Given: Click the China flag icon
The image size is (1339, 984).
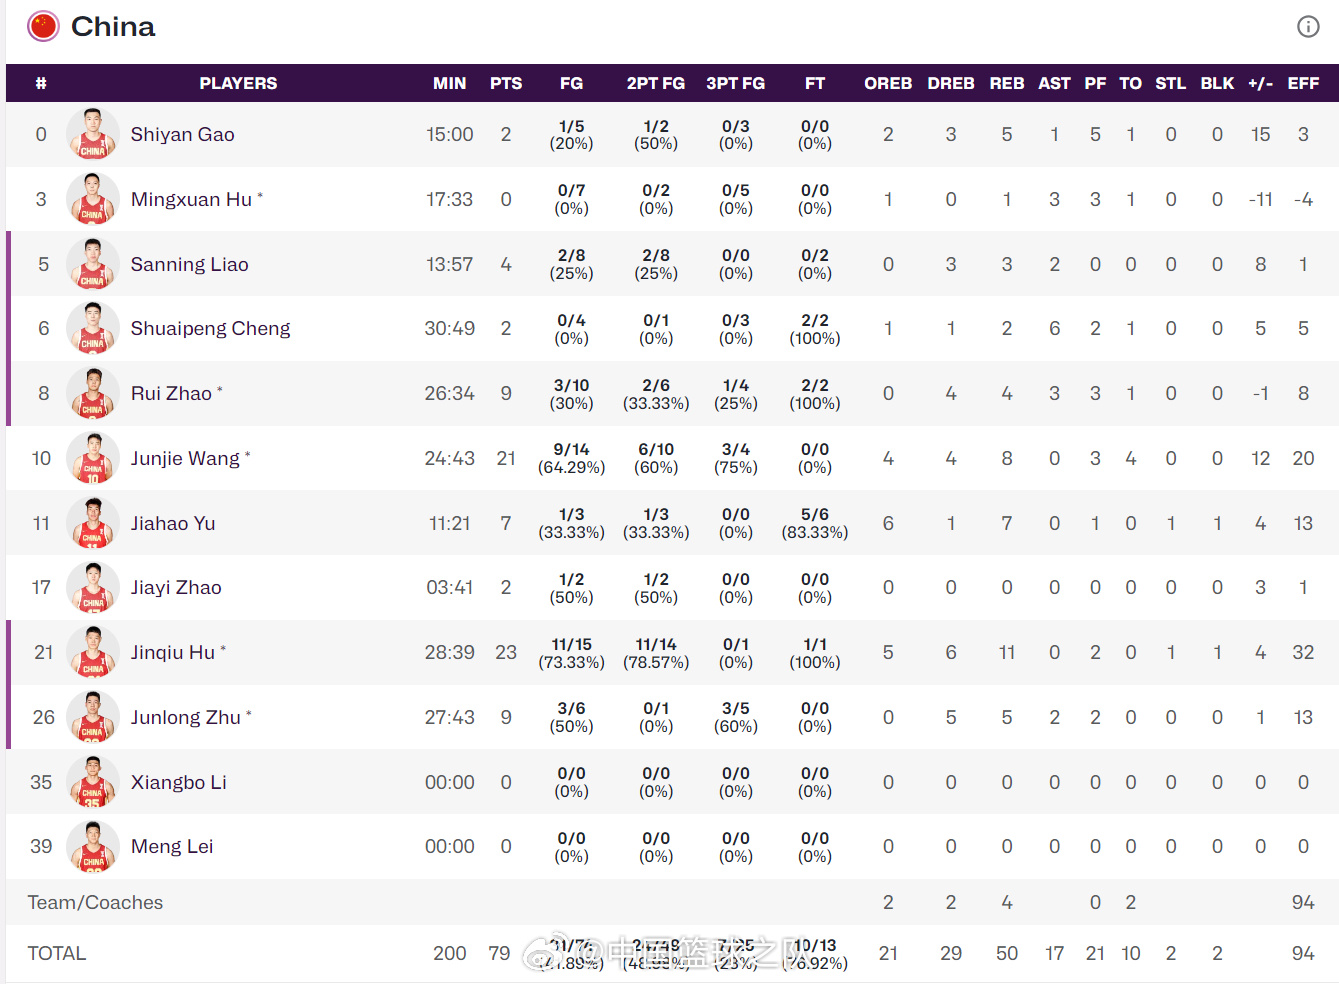Looking at the screenshot, I should [x=44, y=26].
